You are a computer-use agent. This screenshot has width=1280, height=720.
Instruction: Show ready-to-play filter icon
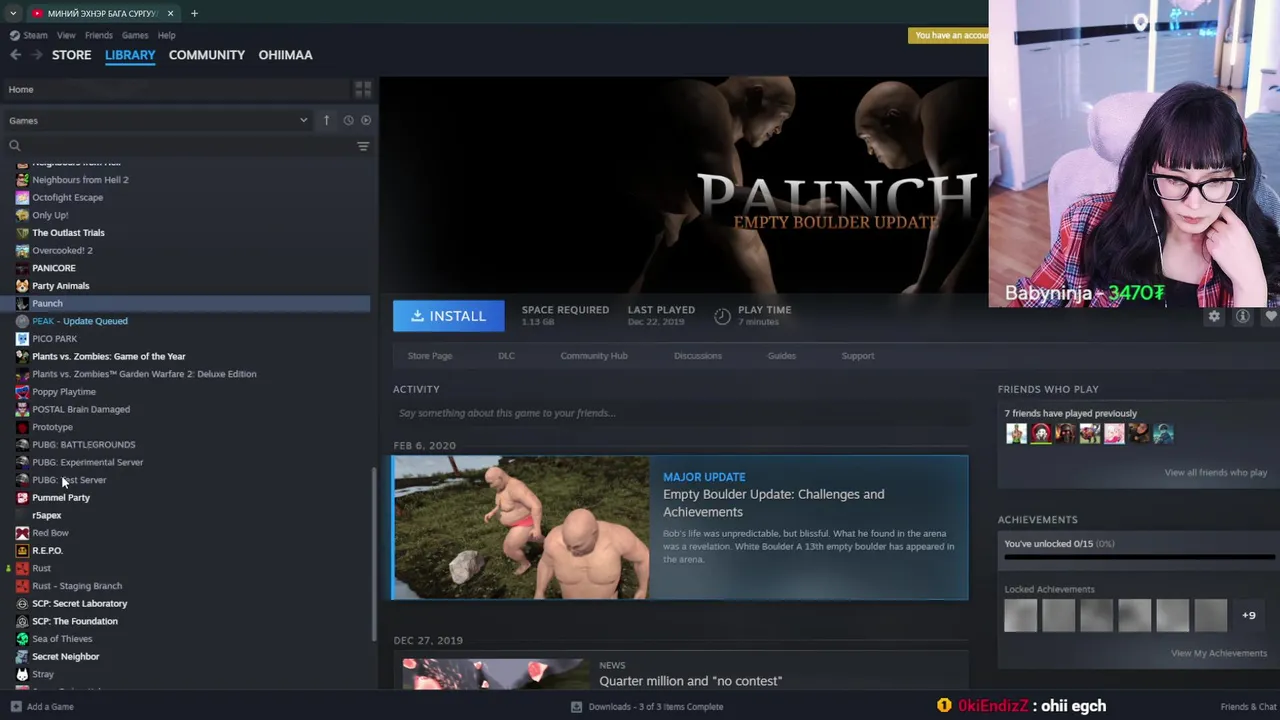point(366,120)
